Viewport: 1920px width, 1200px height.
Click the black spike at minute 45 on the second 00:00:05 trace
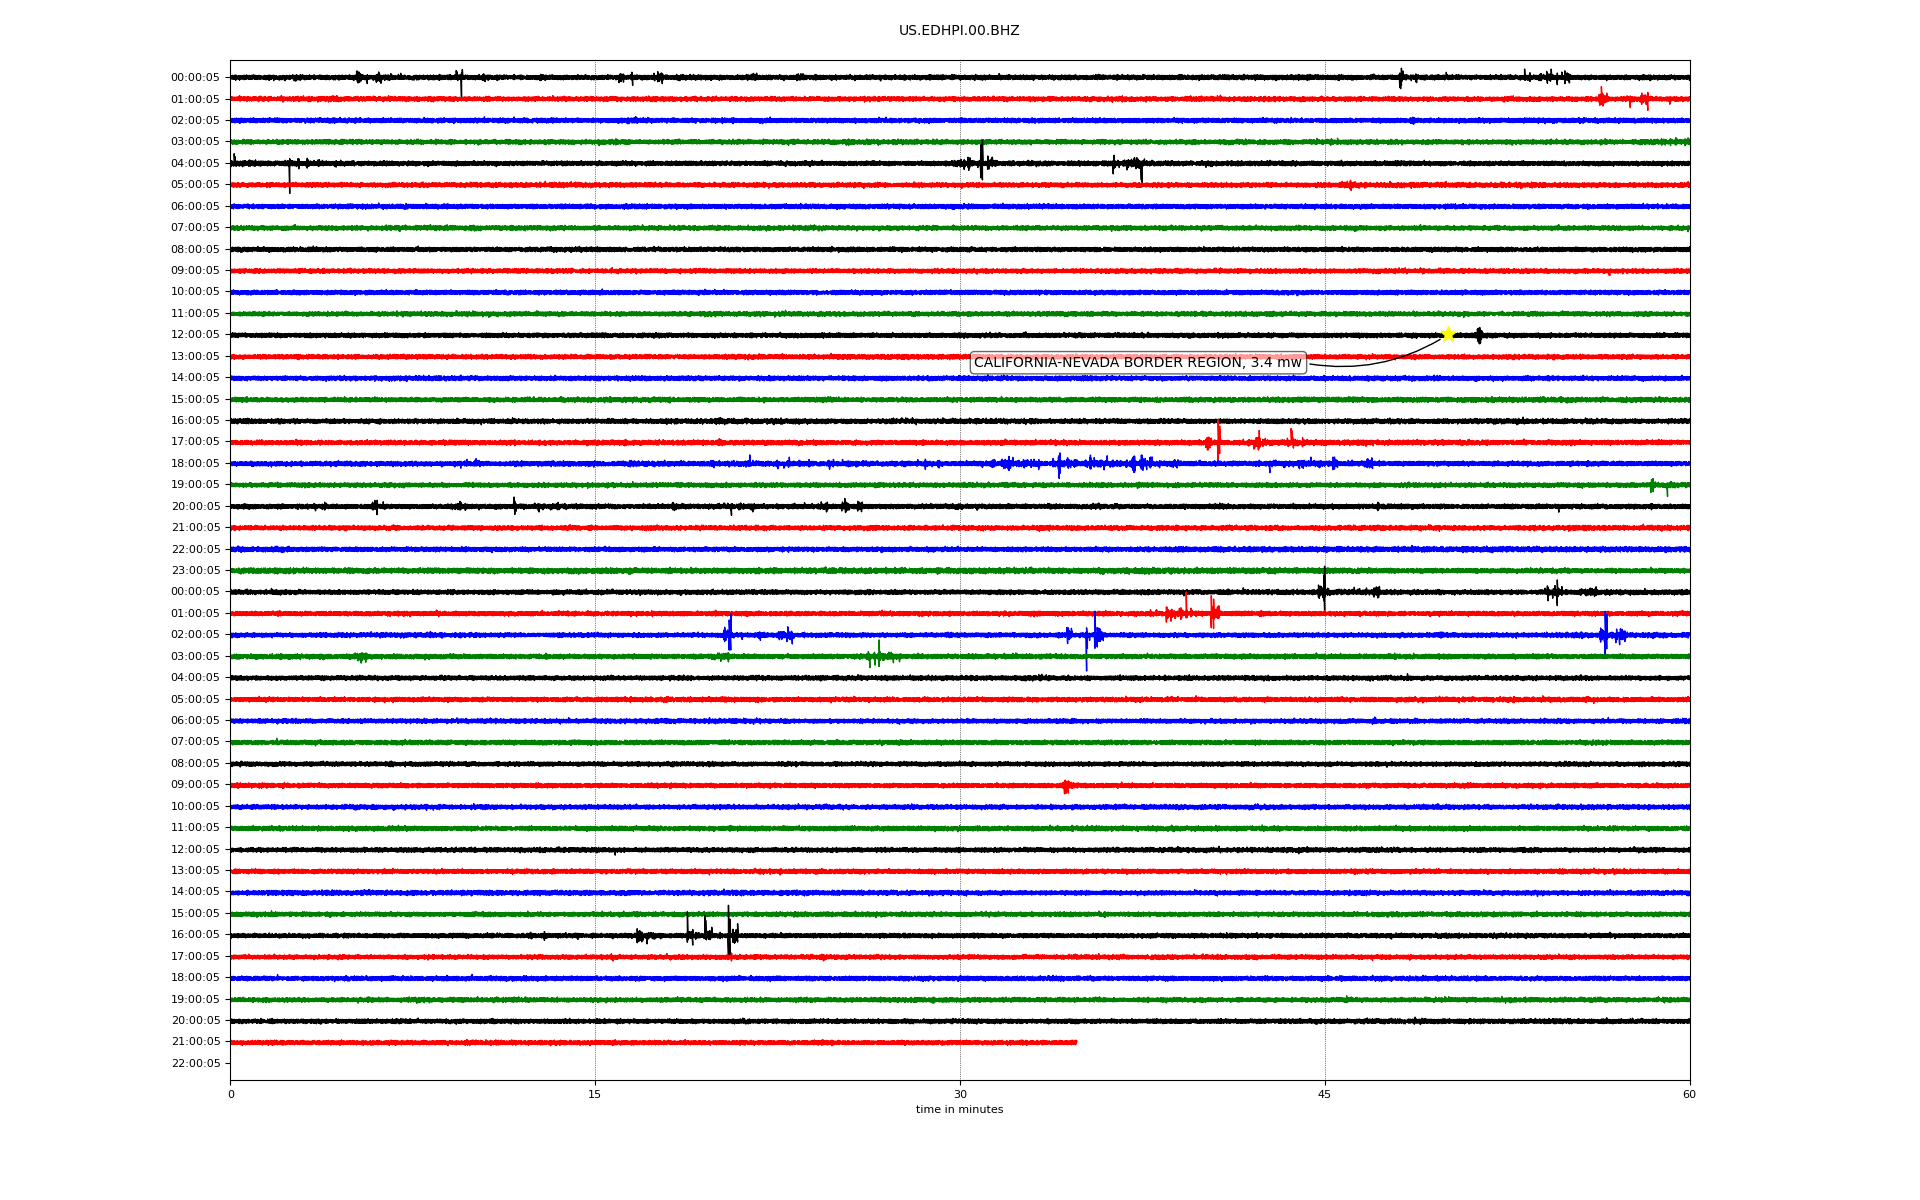(x=1324, y=590)
